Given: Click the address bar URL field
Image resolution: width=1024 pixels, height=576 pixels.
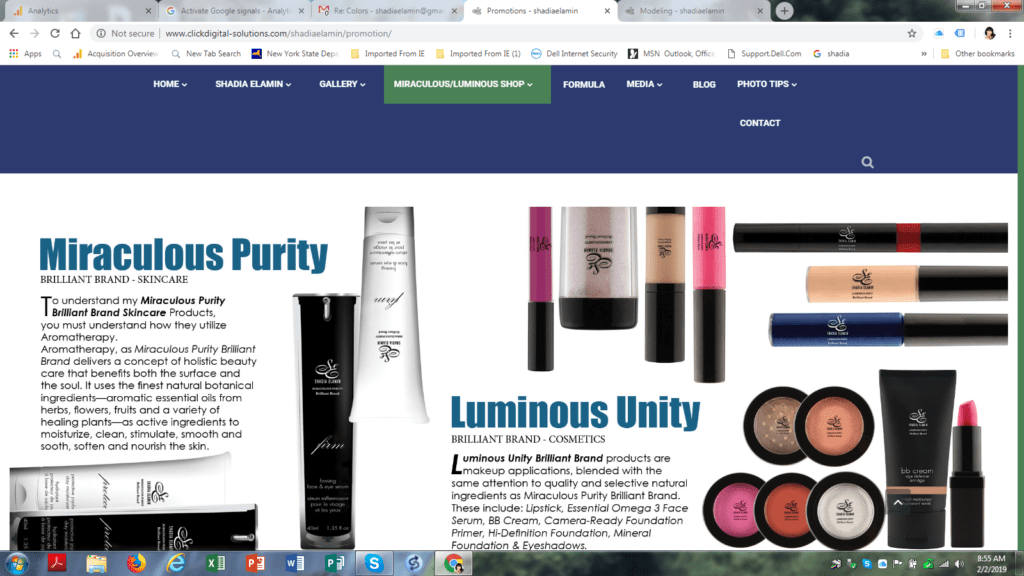Looking at the screenshot, I should [500, 33].
